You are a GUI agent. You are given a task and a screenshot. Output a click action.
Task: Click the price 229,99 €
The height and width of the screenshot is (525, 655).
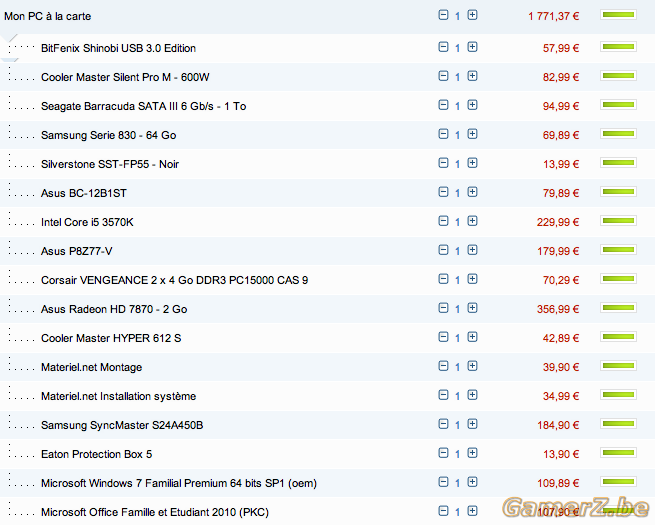558,222
